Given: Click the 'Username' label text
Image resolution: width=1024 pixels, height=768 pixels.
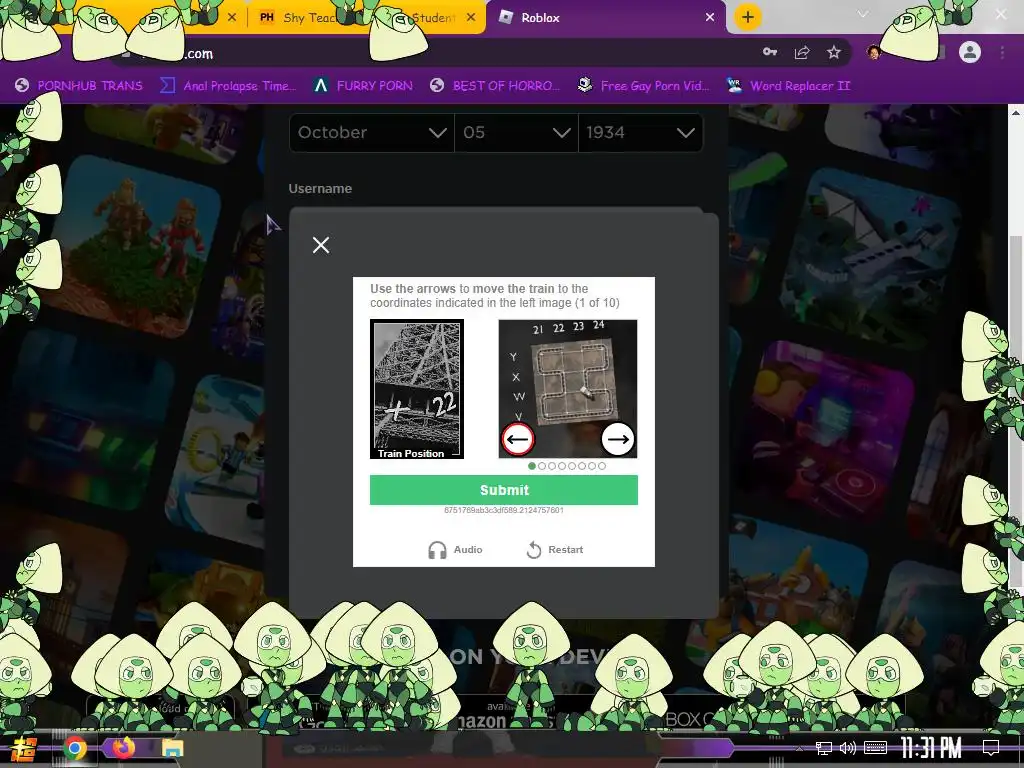Looking at the screenshot, I should point(320,189).
